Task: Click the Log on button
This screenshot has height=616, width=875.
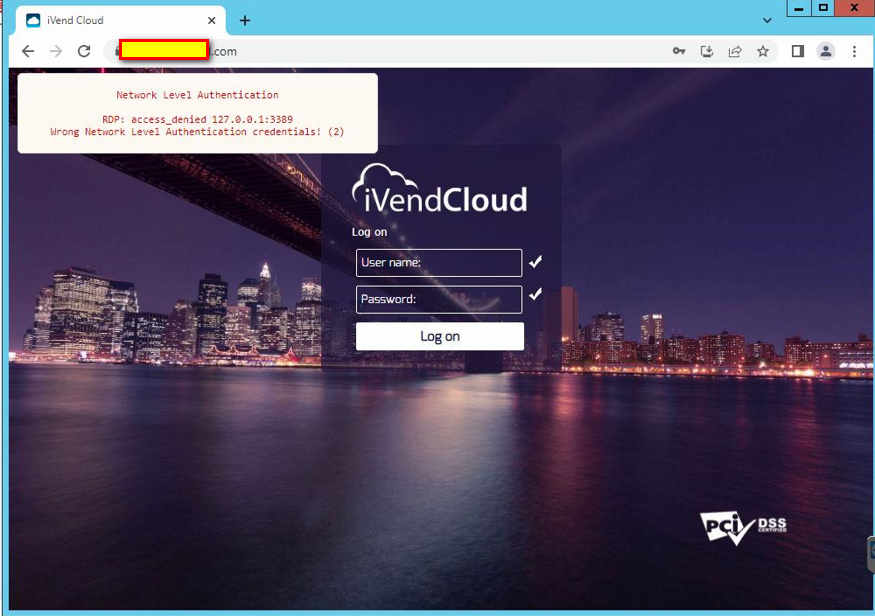Action: point(440,336)
